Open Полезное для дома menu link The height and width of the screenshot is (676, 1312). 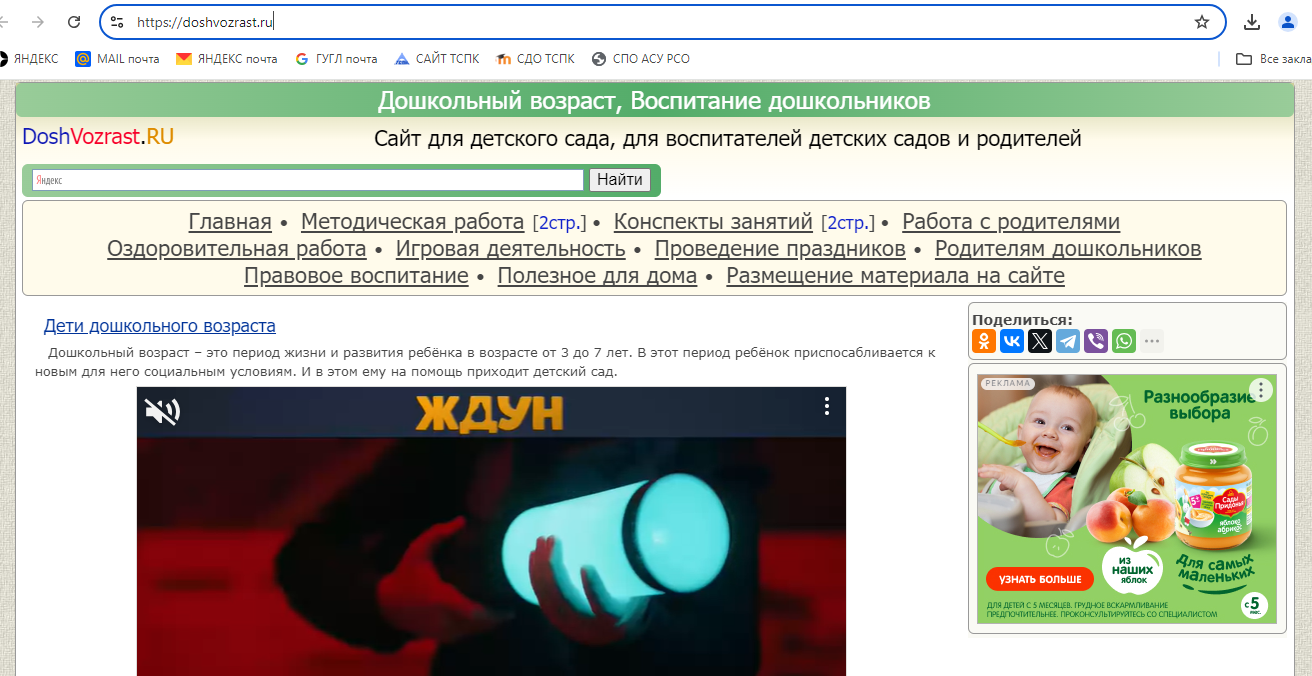[597, 276]
